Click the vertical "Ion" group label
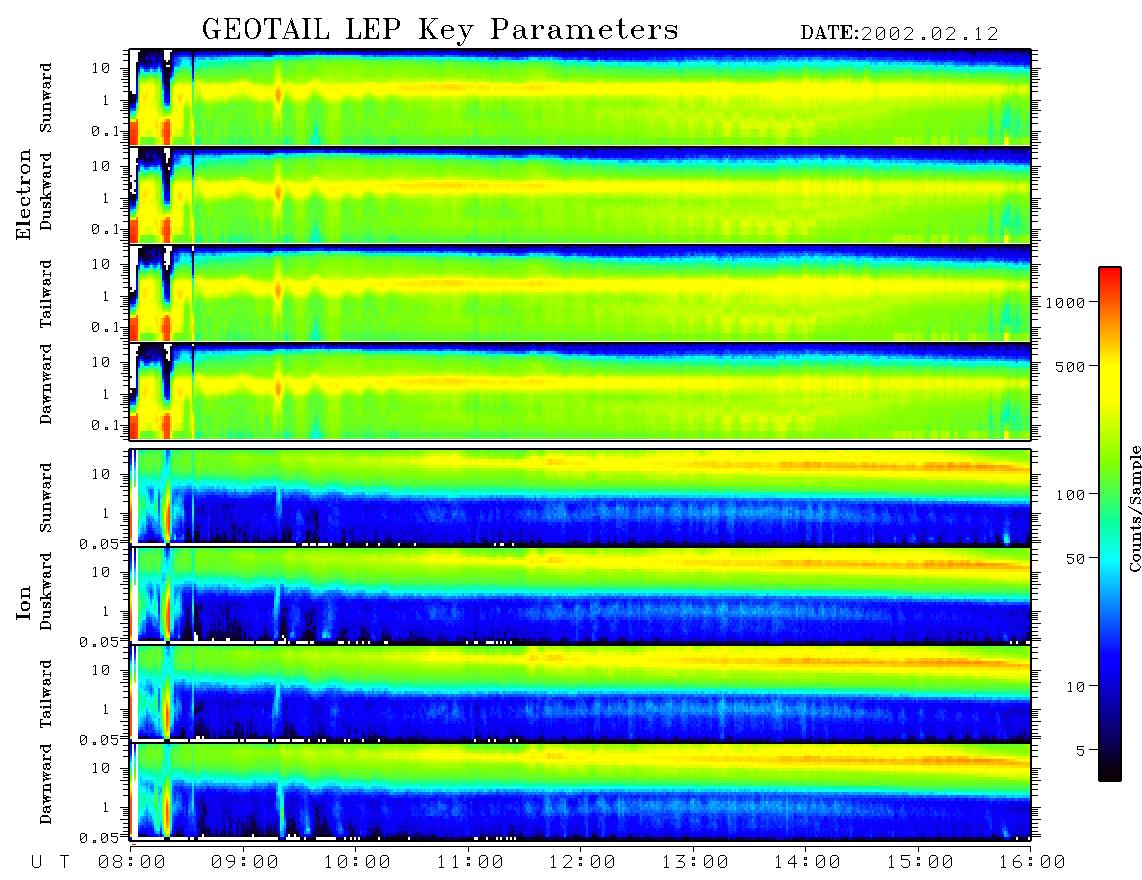Screen dimensions: 1142x880 coord(24,602)
